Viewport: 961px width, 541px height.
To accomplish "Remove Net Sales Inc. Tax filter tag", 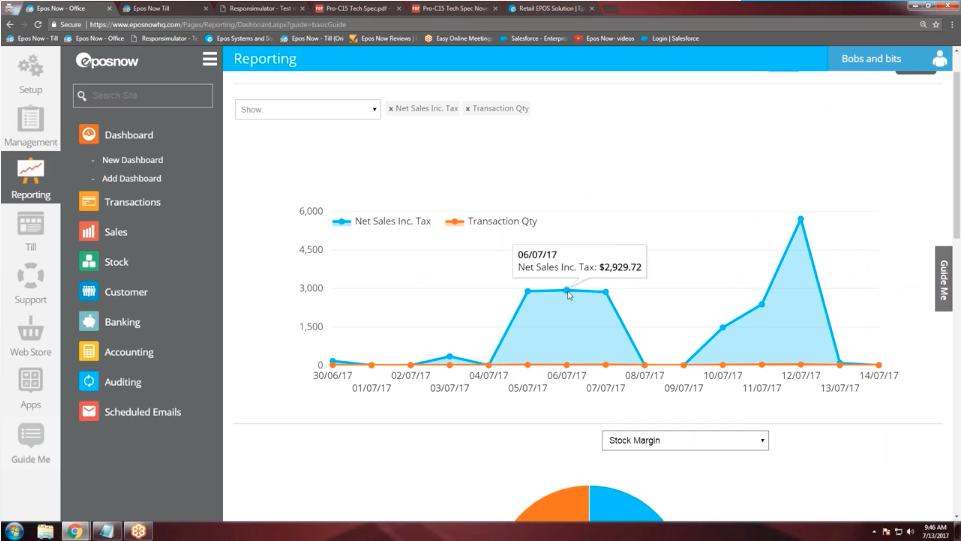I will 391,109.
